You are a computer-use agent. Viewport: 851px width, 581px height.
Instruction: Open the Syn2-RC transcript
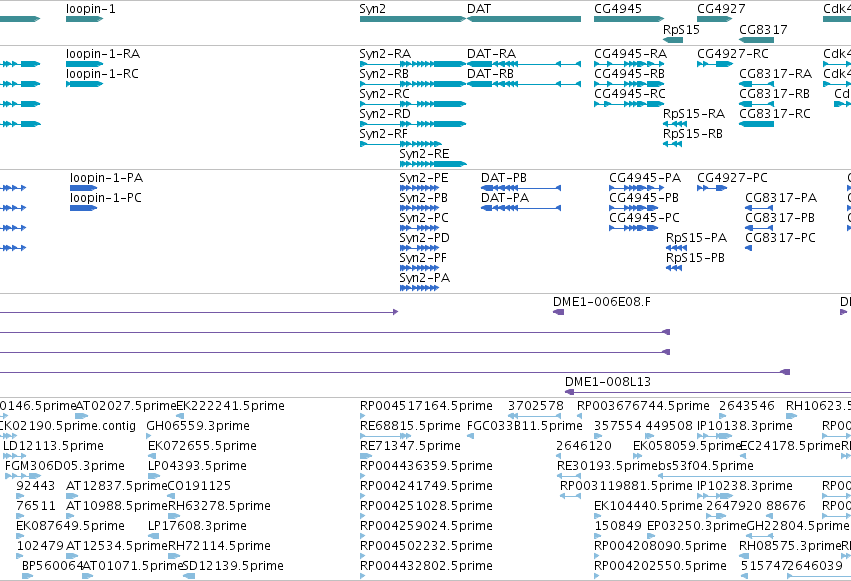point(412,104)
